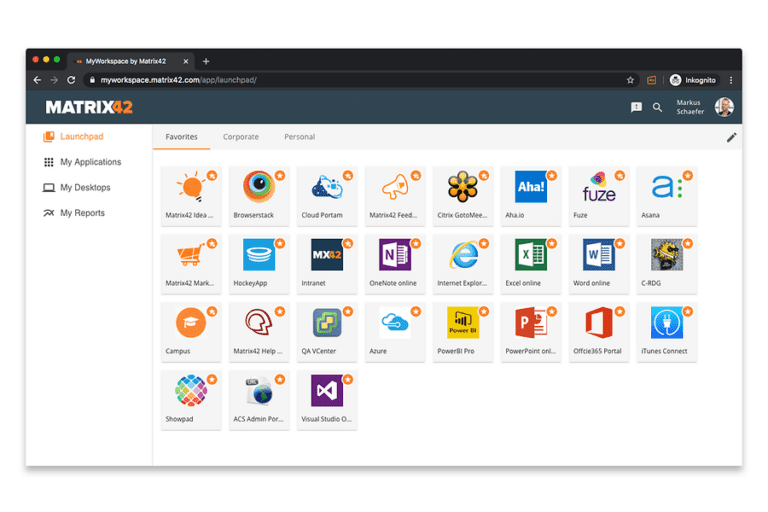Image resolution: width=768 pixels, height=512 pixels.
Task: Open My Reports in the sidebar
Action: [74, 213]
